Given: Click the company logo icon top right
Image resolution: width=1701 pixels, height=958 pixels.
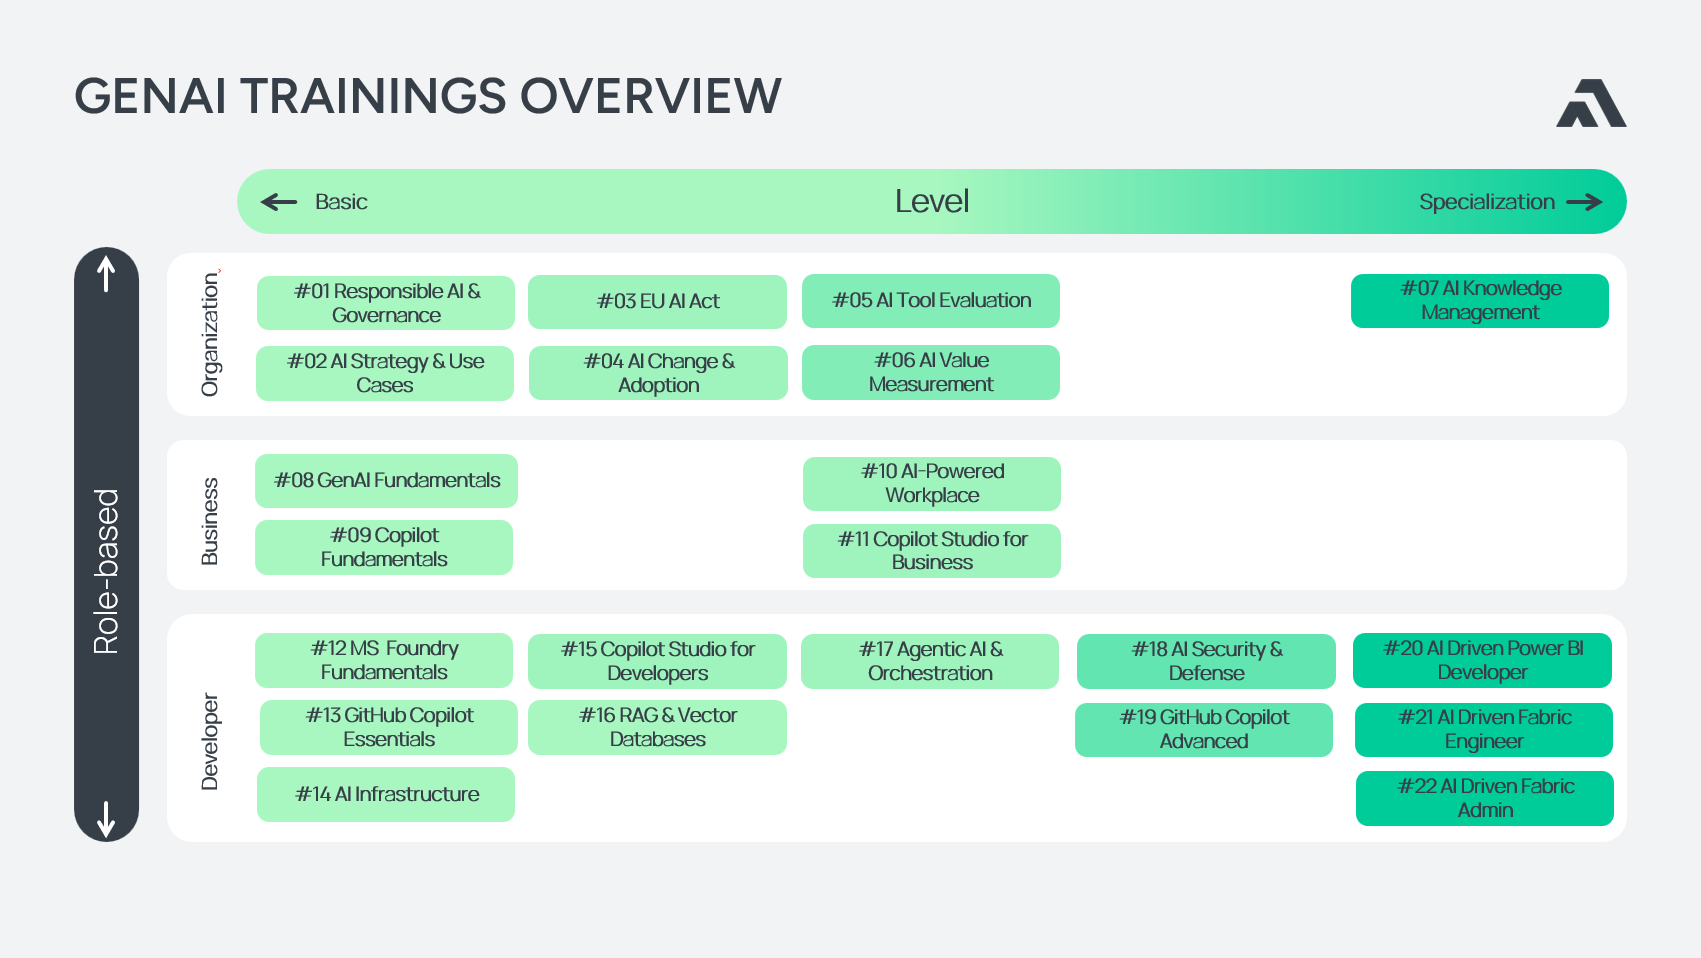Looking at the screenshot, I should [1591, 103].
